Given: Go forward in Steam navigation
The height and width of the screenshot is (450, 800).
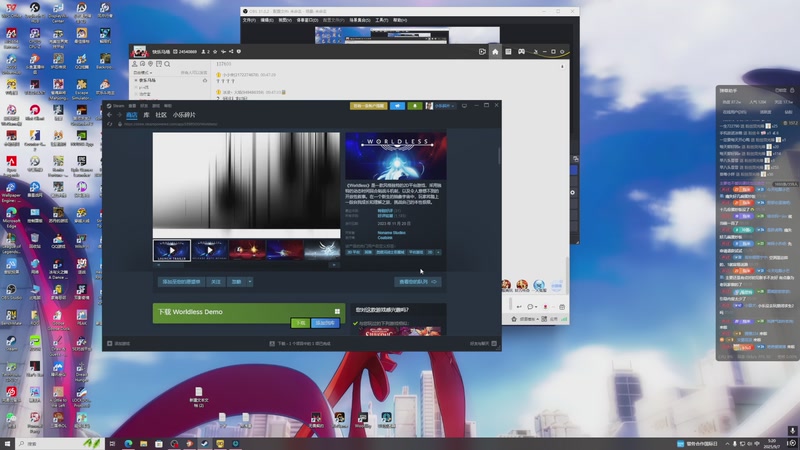Looking at the screenshot, I should [x=119, y=115].
